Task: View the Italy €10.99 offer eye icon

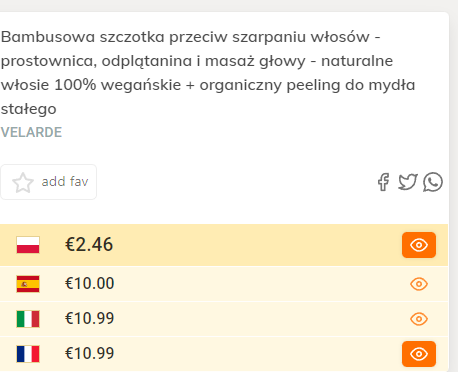Action: point(419,319)
